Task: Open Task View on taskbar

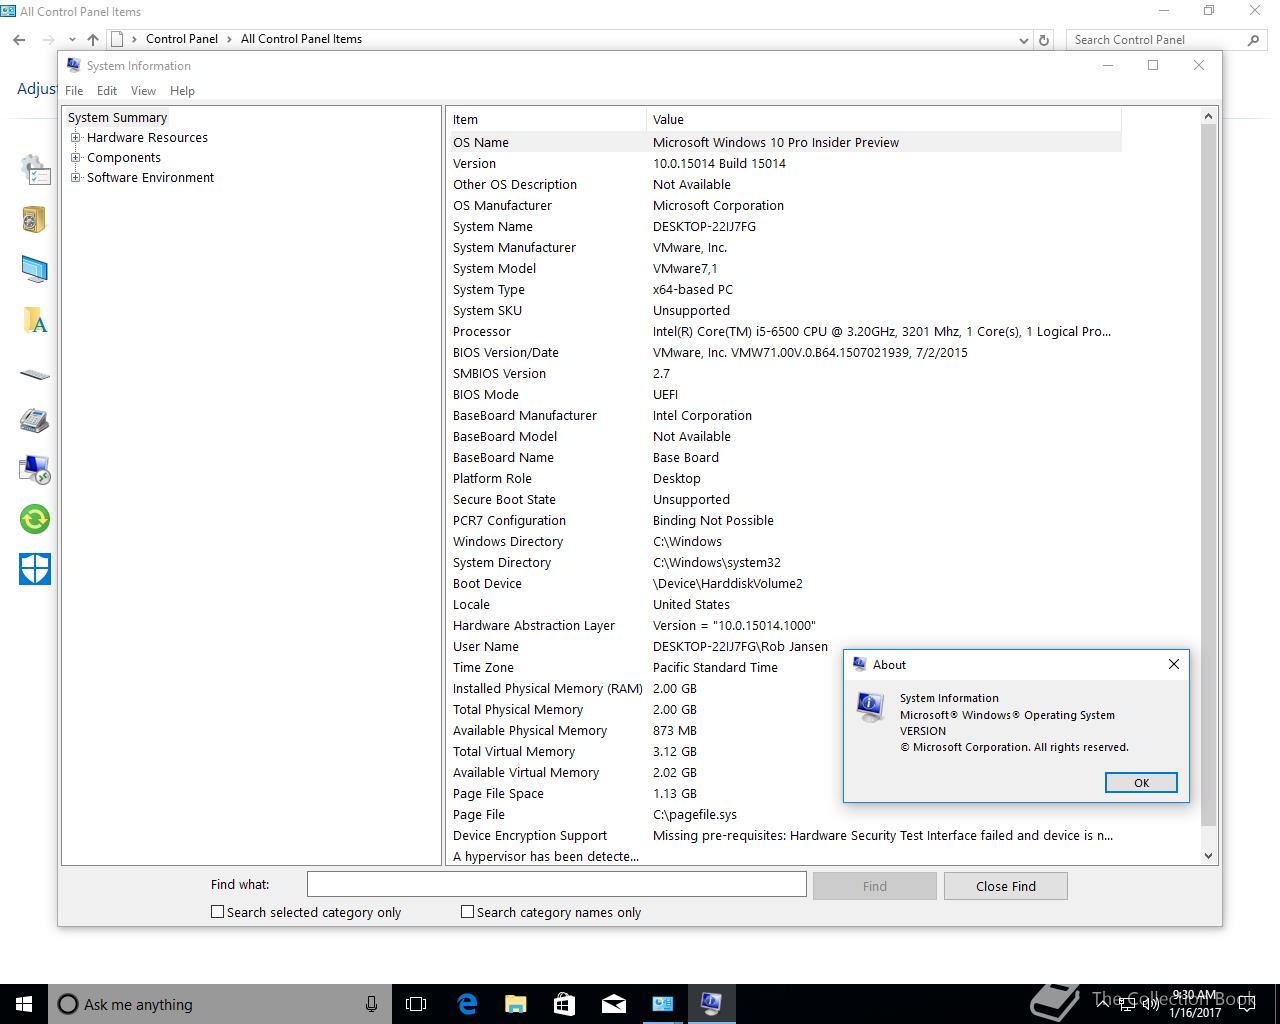Action: pyautogui.click(x=416, y=1004)
